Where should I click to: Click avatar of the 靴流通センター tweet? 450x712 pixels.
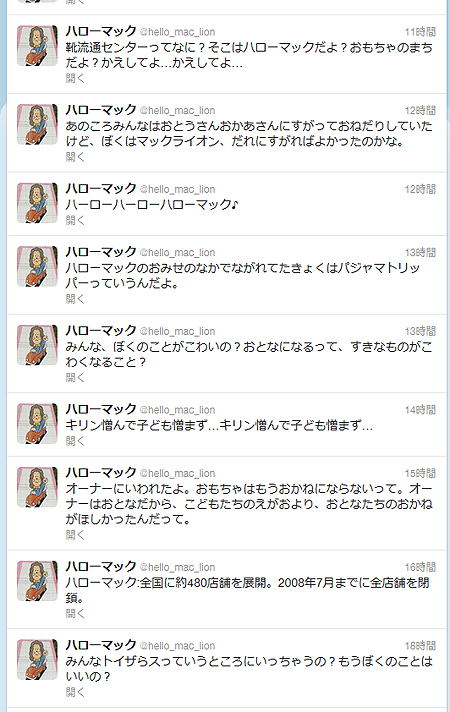(38, 46)
